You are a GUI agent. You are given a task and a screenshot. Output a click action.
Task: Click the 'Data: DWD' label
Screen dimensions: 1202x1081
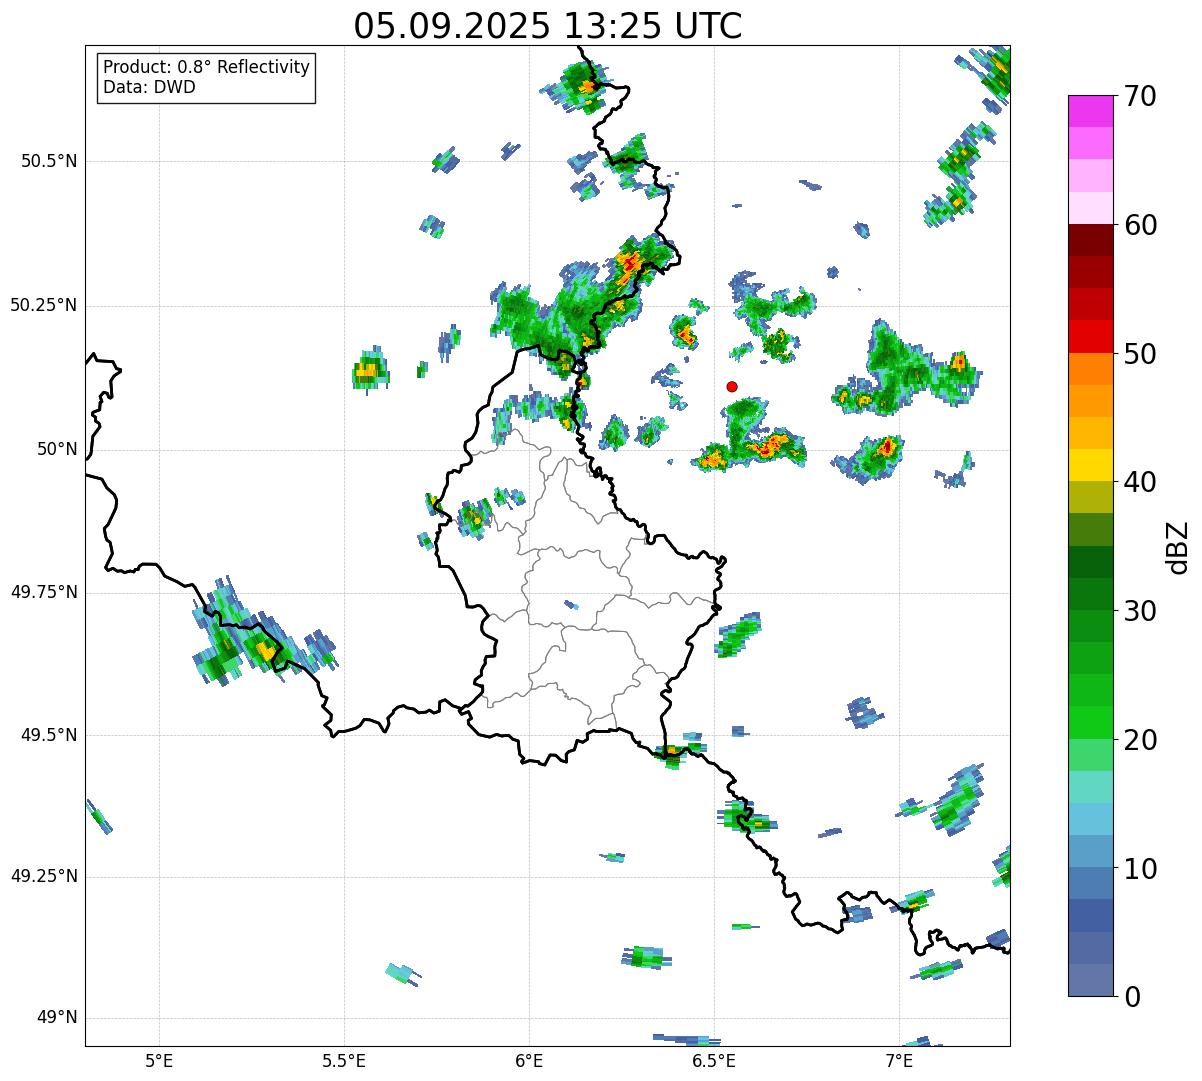(x=149, y=87)
